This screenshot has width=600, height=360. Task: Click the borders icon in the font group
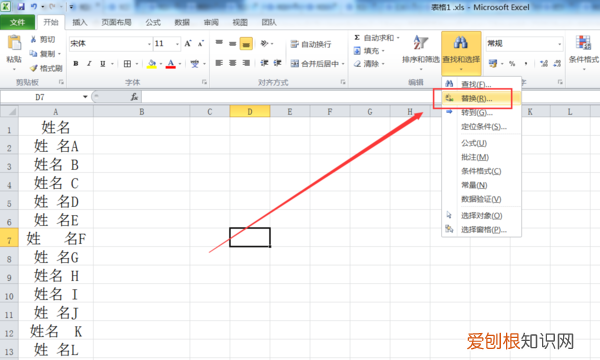(x=127, y=64)
